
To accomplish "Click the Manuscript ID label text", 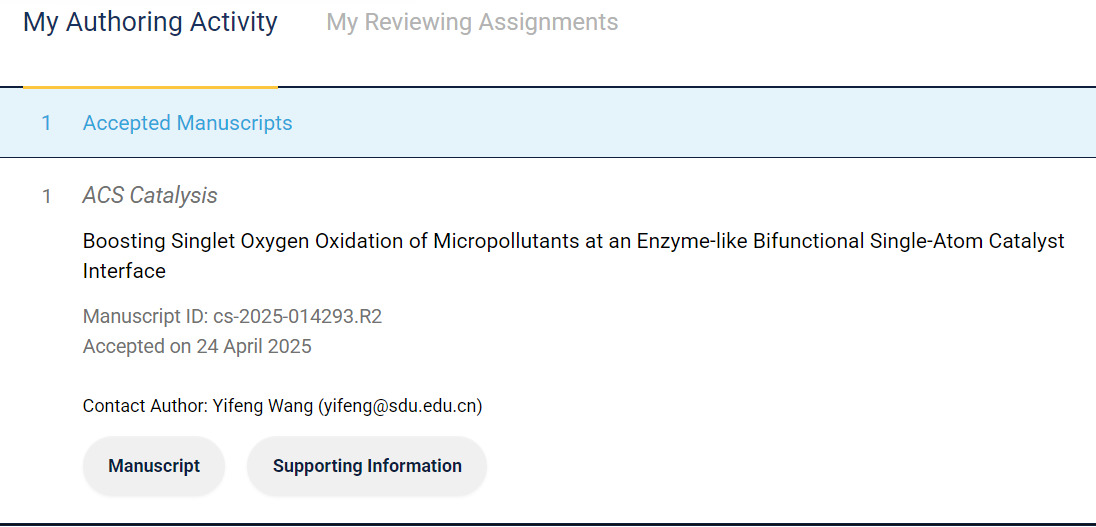I will pyautogui.click(x=146, y=317).
